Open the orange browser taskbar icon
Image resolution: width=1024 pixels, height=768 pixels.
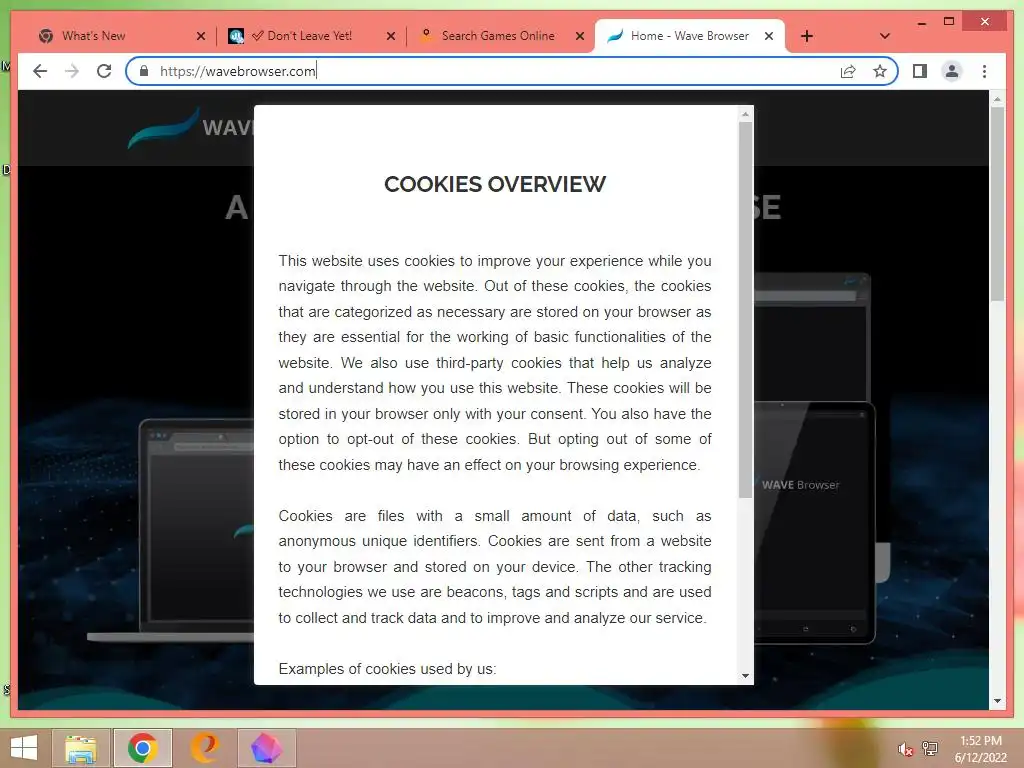204,748
